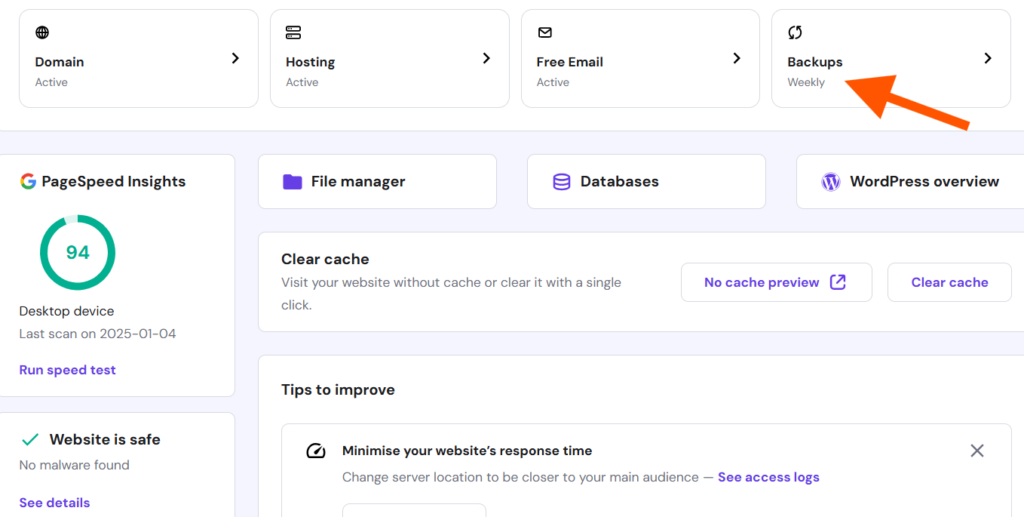Screen dimensions: 1024x517
Task: Click the No malware found text
Action: pyautogui.click(x=74, y=465)
